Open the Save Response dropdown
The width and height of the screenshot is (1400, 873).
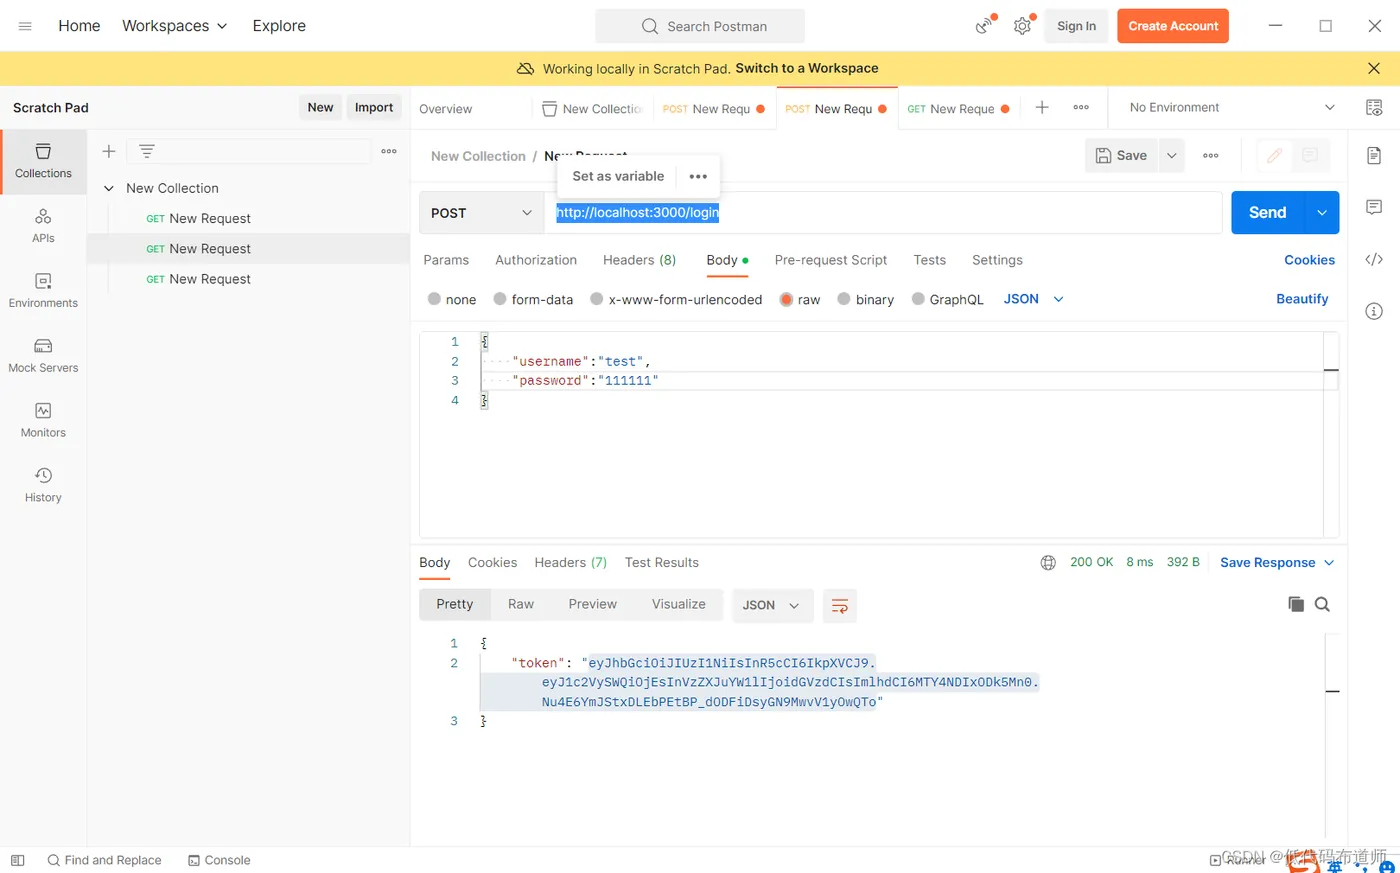coord(1277,563)
